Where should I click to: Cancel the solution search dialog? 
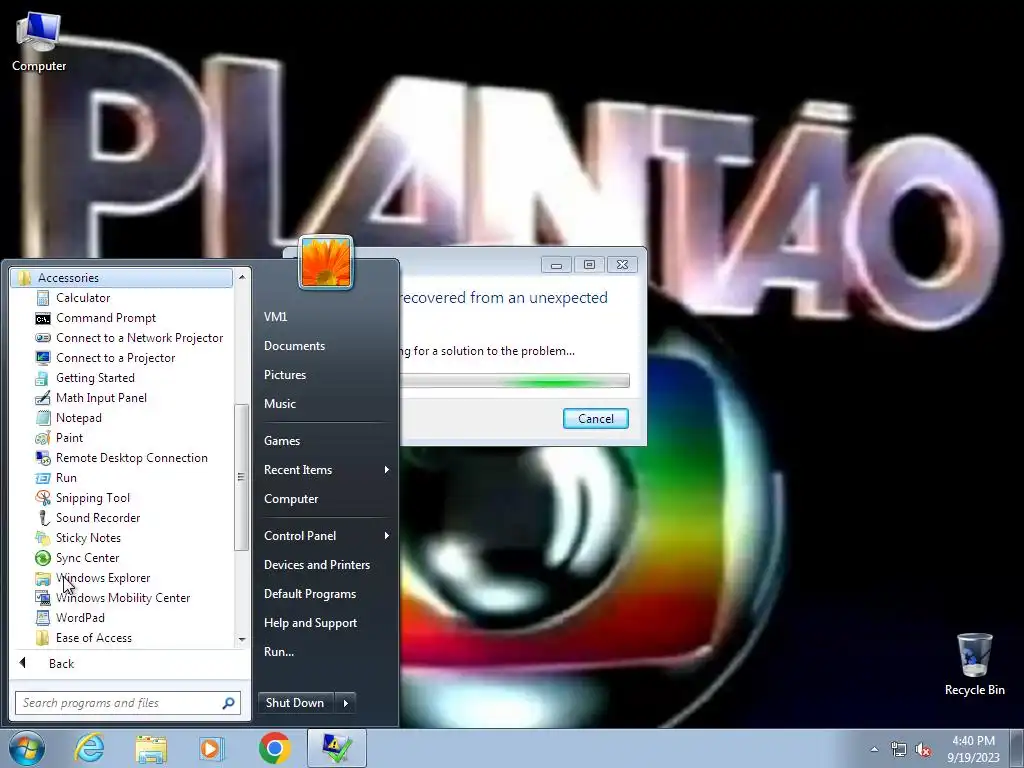click(596, 419)
